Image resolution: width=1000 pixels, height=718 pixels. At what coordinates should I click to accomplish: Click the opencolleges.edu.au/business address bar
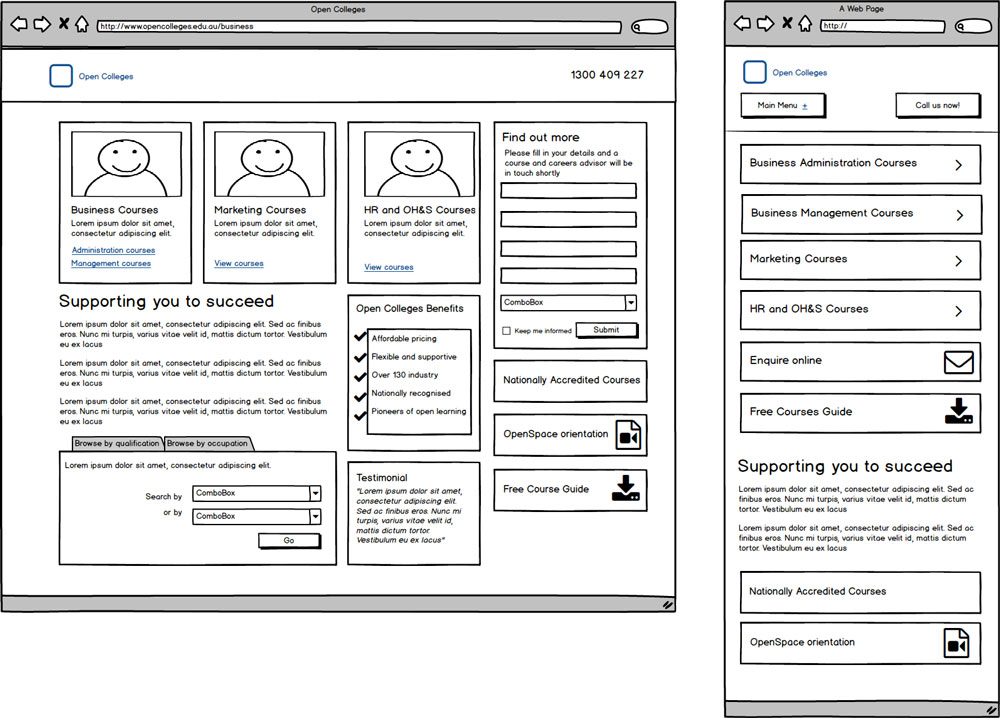click(x=359, y=27)
